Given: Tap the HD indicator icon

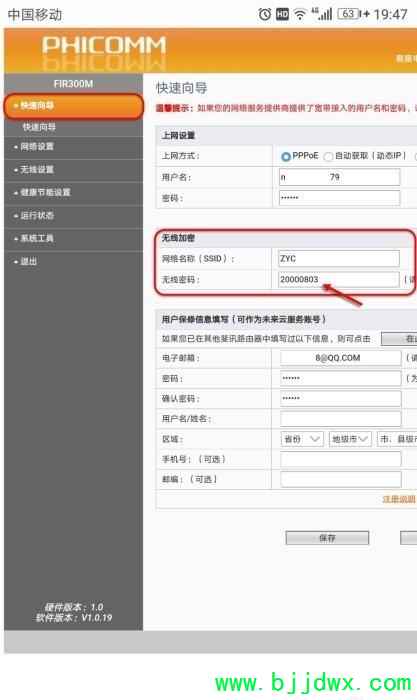Looking at the screenshot, I should pyautogui.click(x=283, y=14).
